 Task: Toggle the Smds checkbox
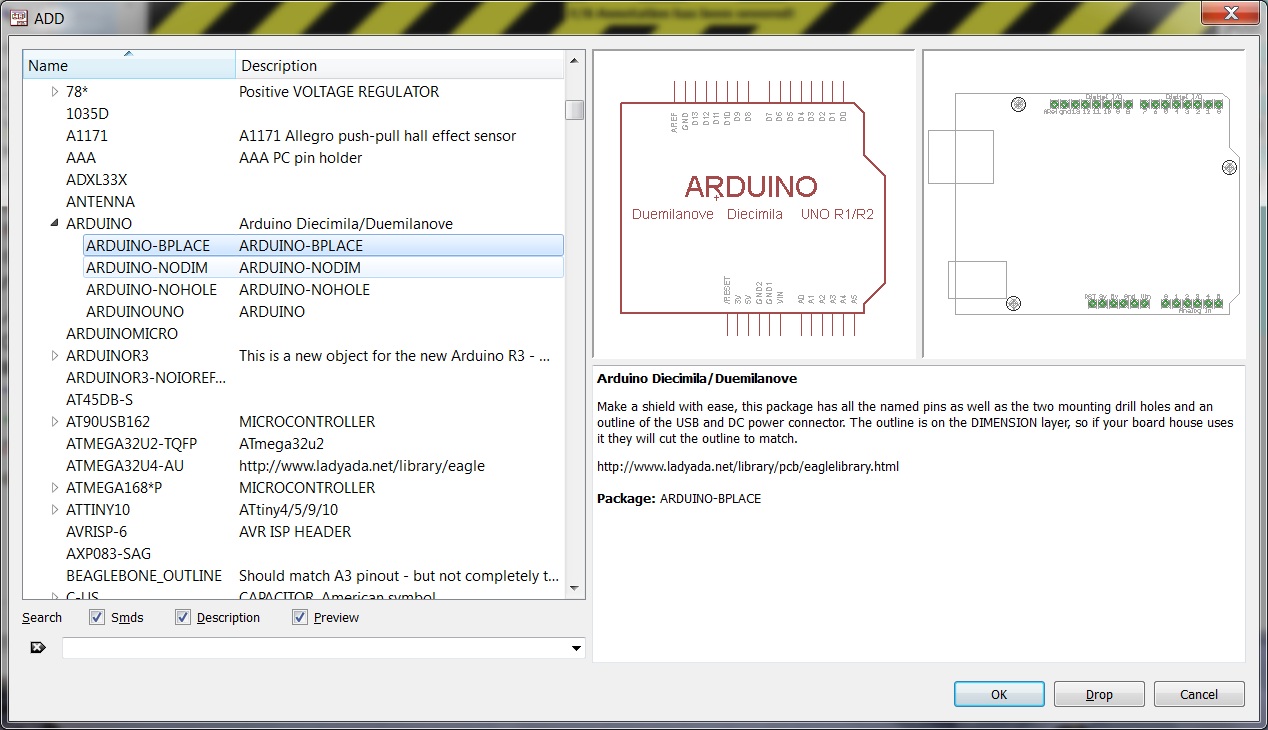click(x=96, y=617)
